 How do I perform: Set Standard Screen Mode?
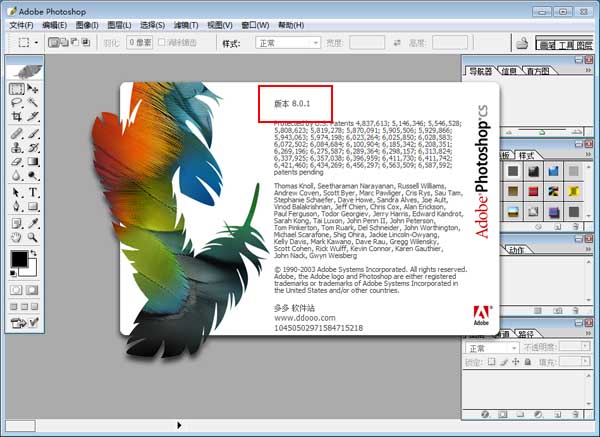point(14,307)
